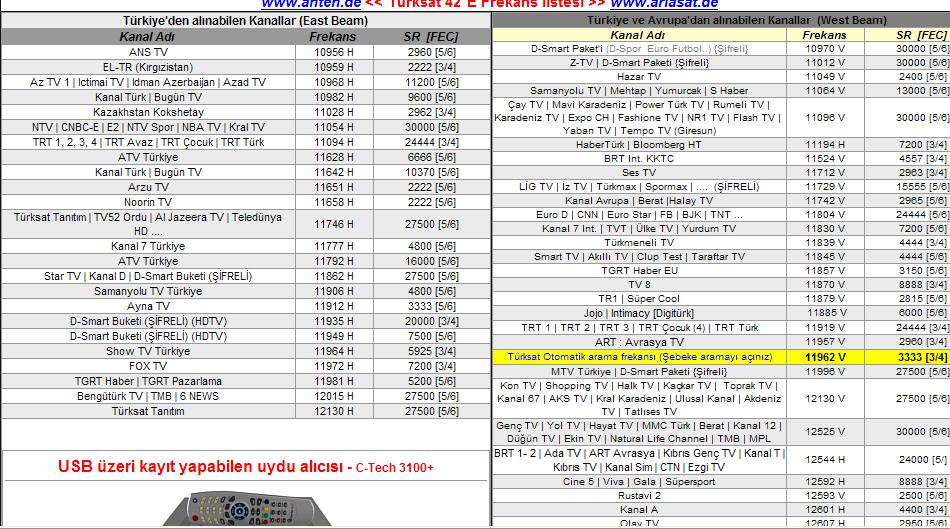
Task: Select the Rustavi 2 channel
Action: (x=639, y=496)
